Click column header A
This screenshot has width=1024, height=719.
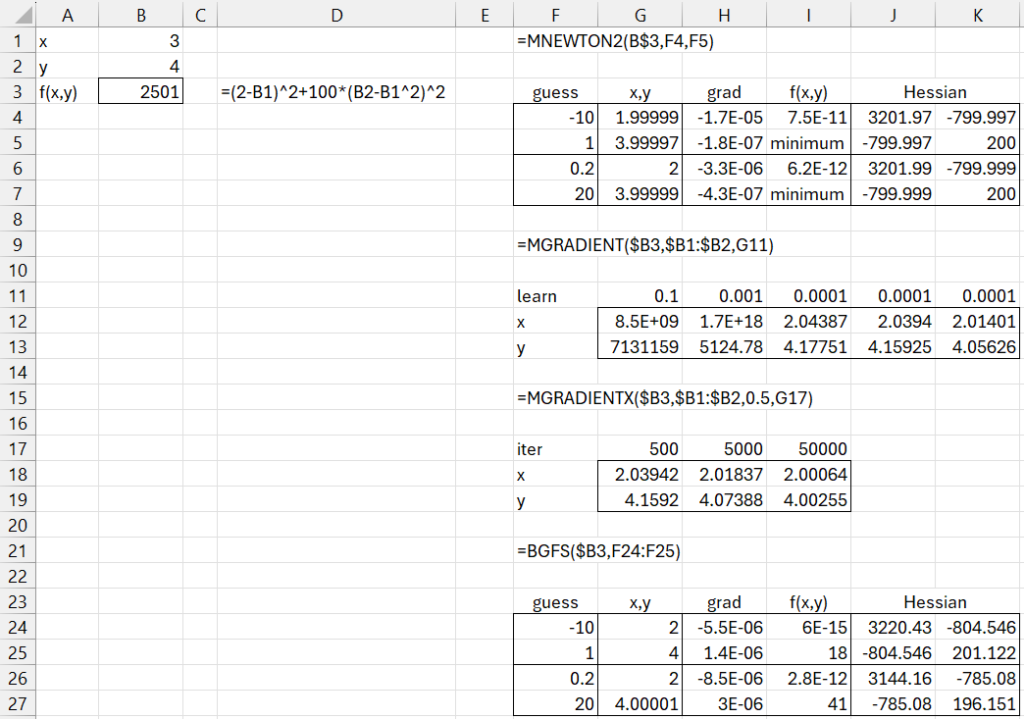pyautogui.click(x=68, y=14)
